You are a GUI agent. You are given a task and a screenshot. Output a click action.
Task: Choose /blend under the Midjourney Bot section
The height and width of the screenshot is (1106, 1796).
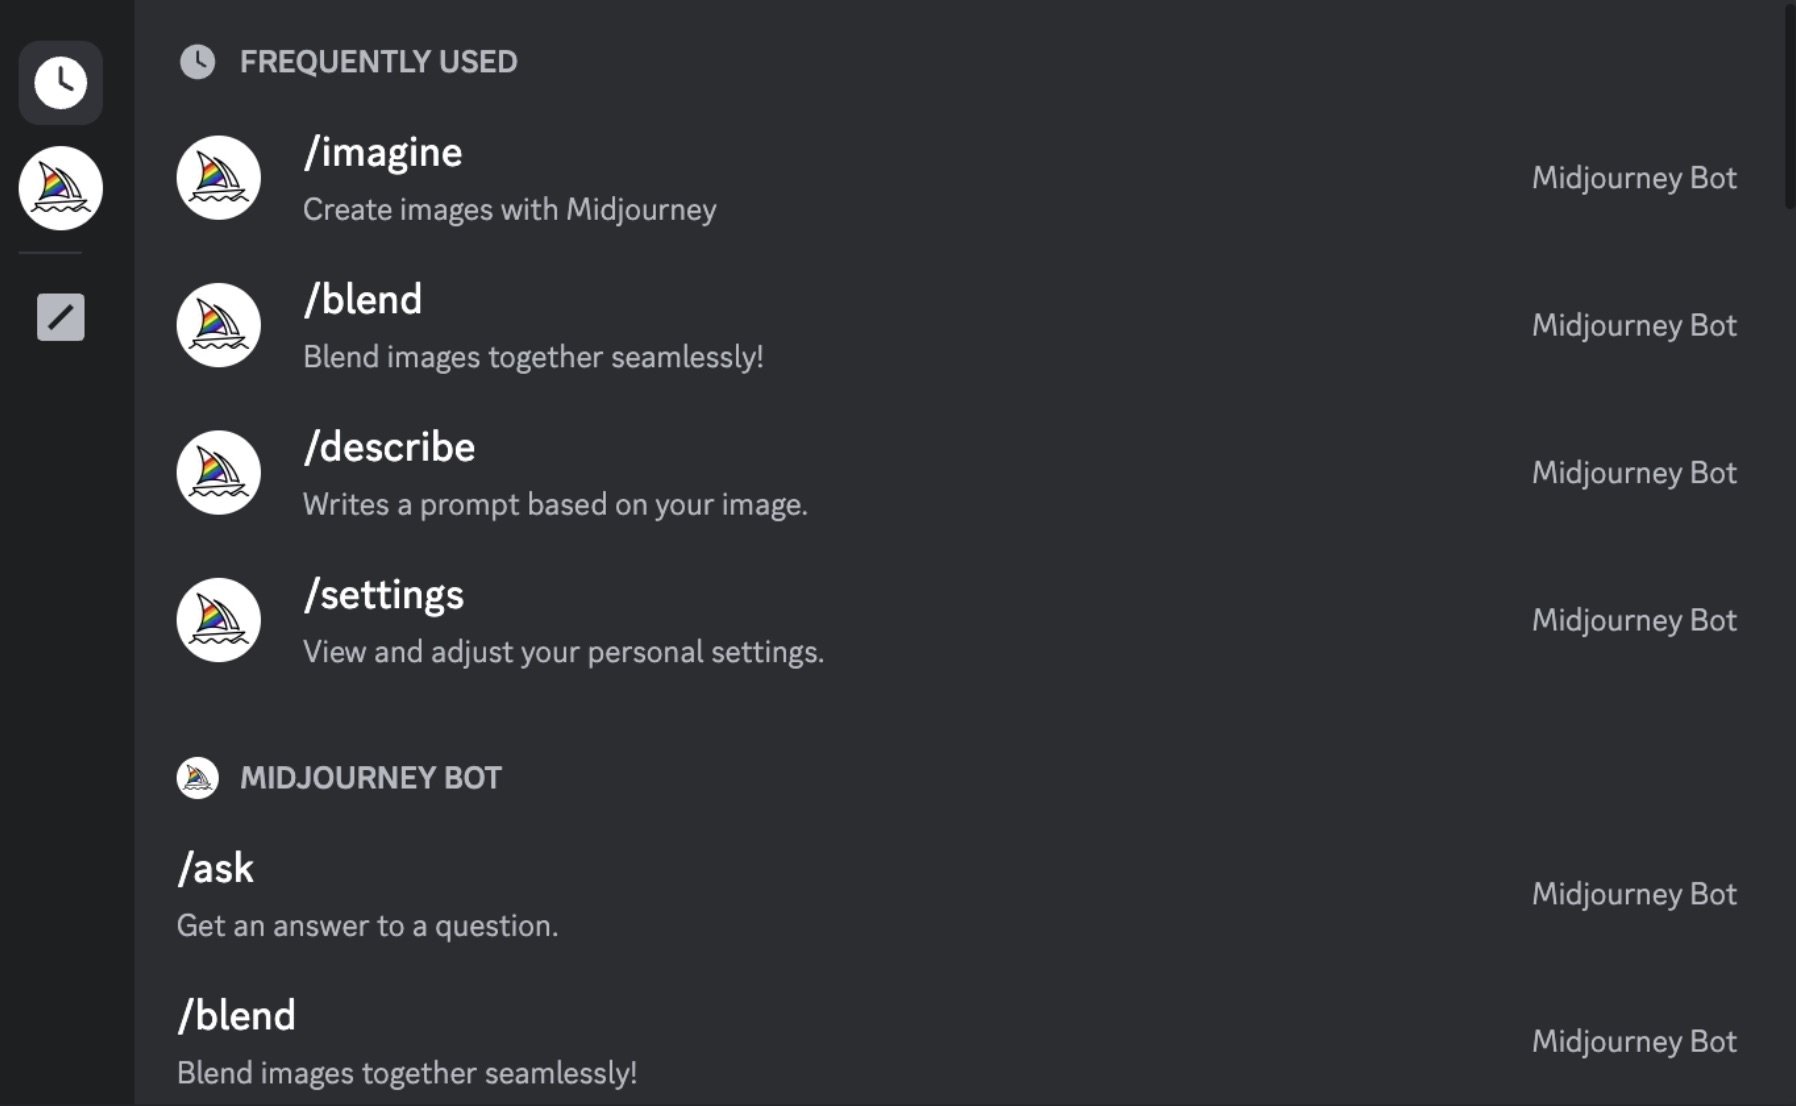[x=957, y=1040]
